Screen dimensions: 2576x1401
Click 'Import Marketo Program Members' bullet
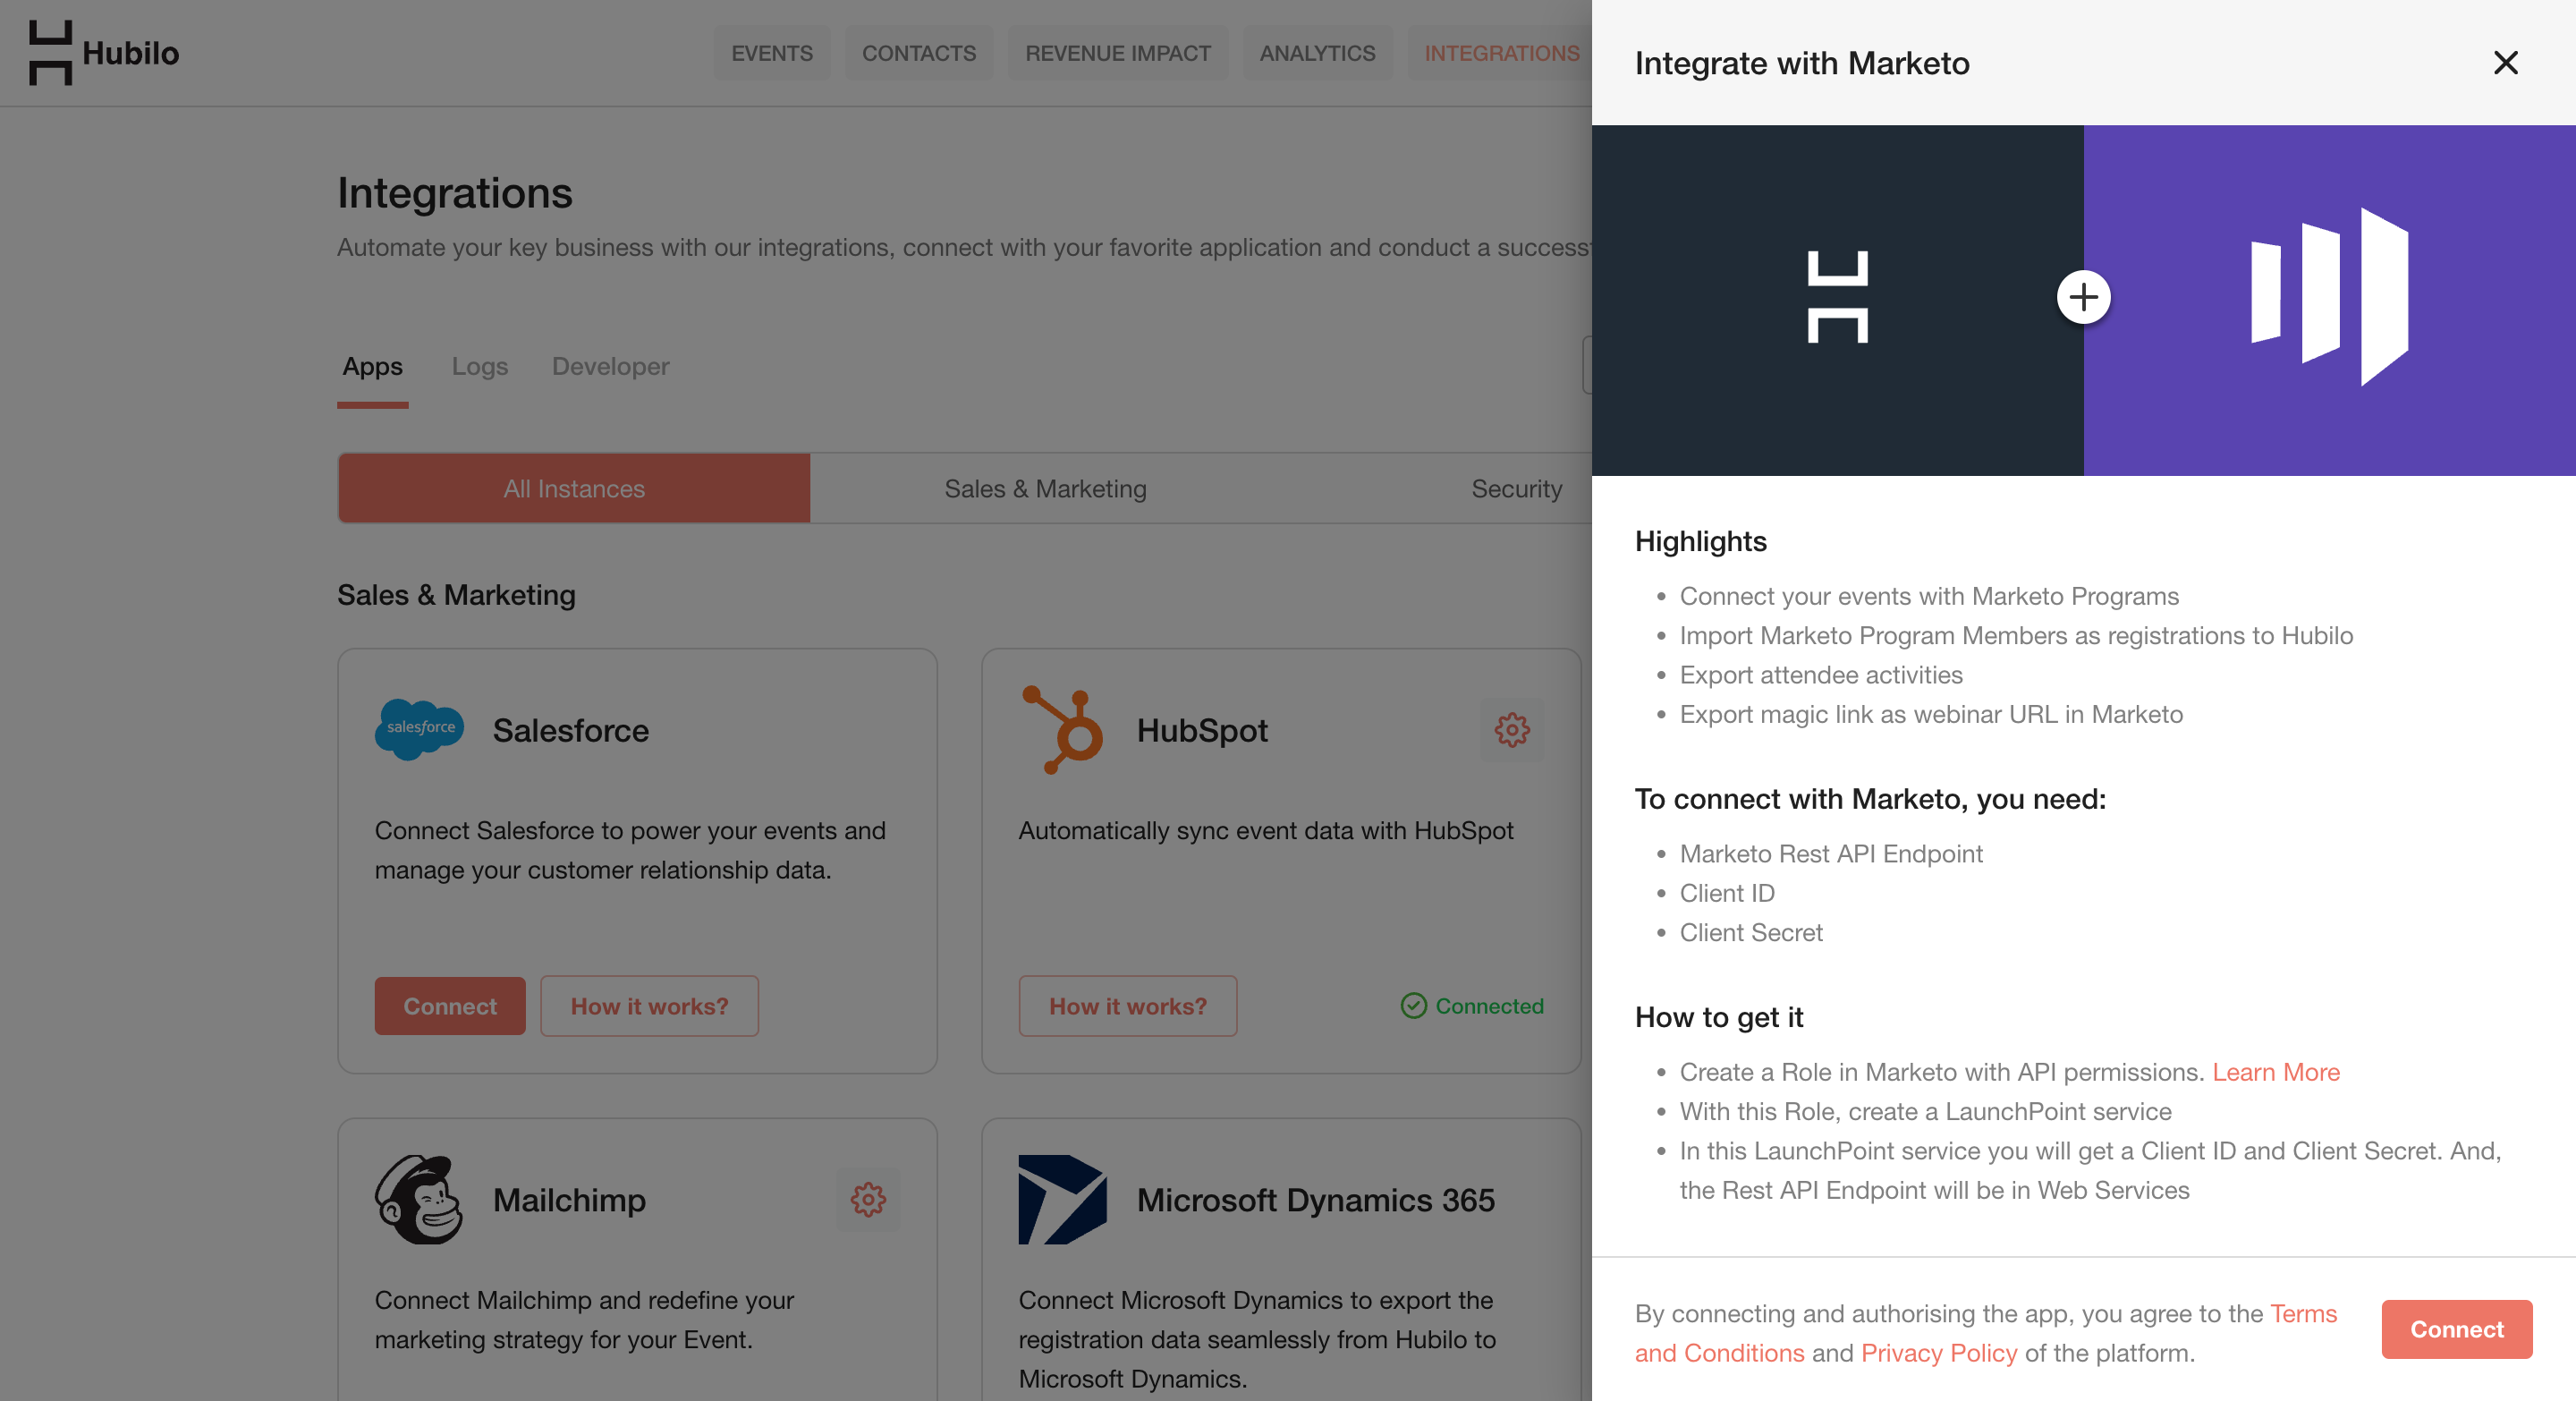[2015, 635]
